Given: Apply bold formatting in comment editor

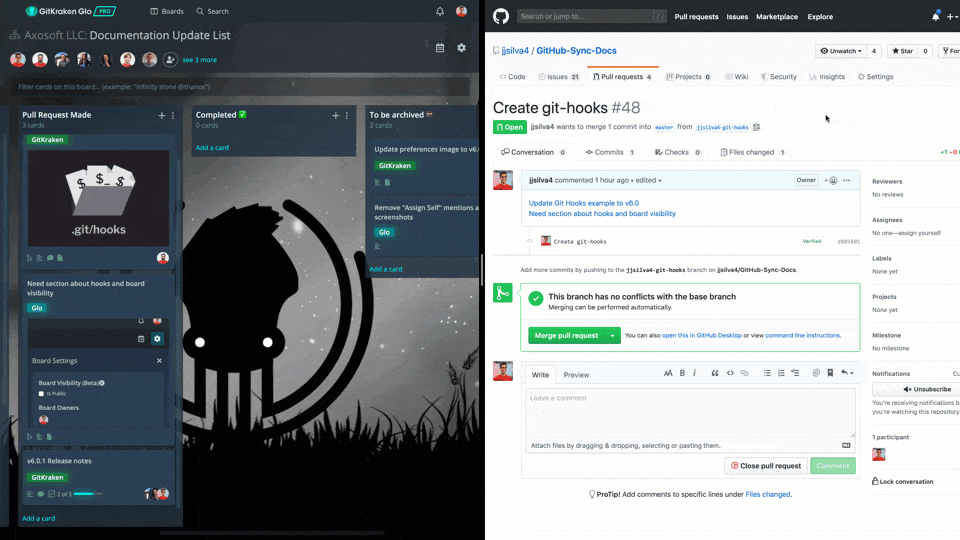Looking at the screenshot, I should click(x=682, y=373).
